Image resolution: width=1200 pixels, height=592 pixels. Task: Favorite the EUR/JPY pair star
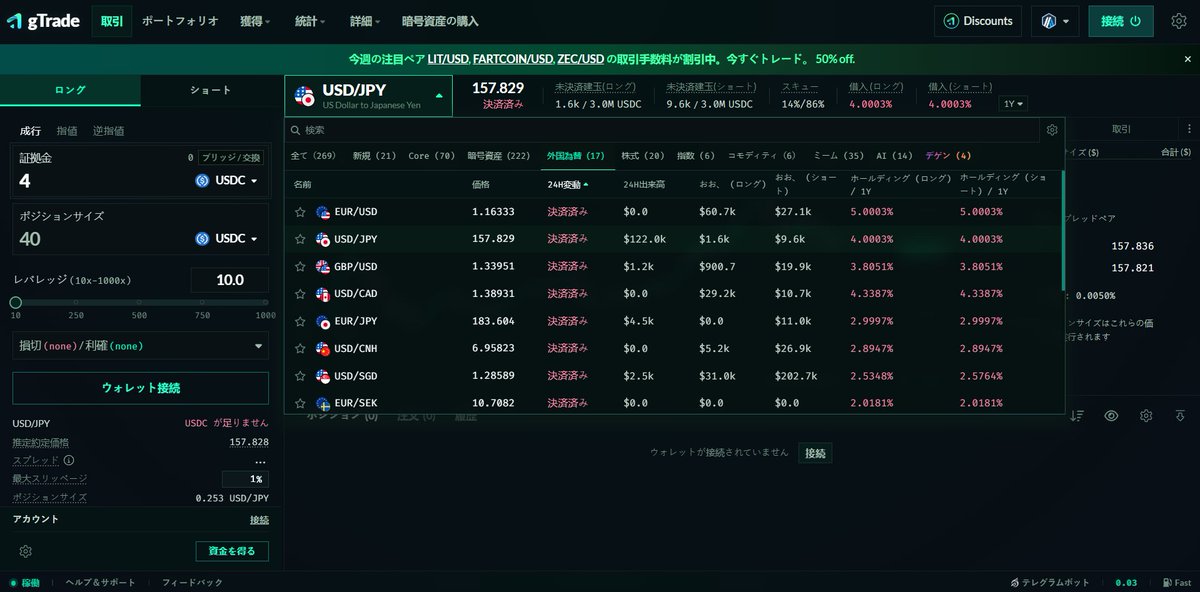click(300, 322)
